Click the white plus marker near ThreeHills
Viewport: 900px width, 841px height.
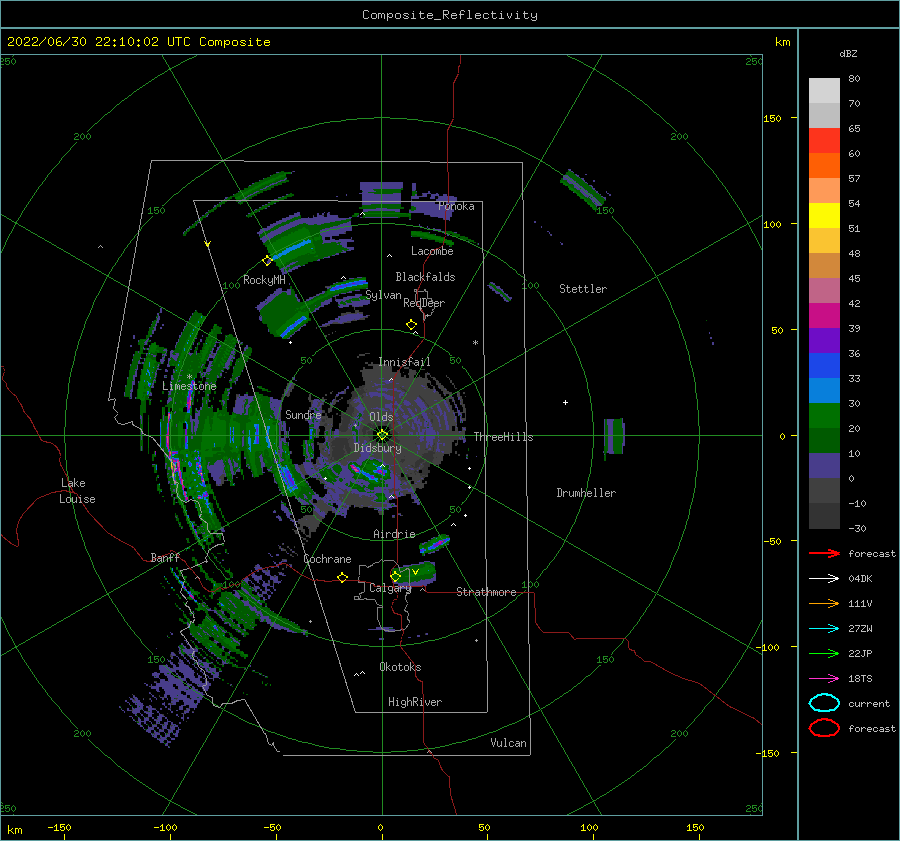pyautogui.click(x=565, y=402)
